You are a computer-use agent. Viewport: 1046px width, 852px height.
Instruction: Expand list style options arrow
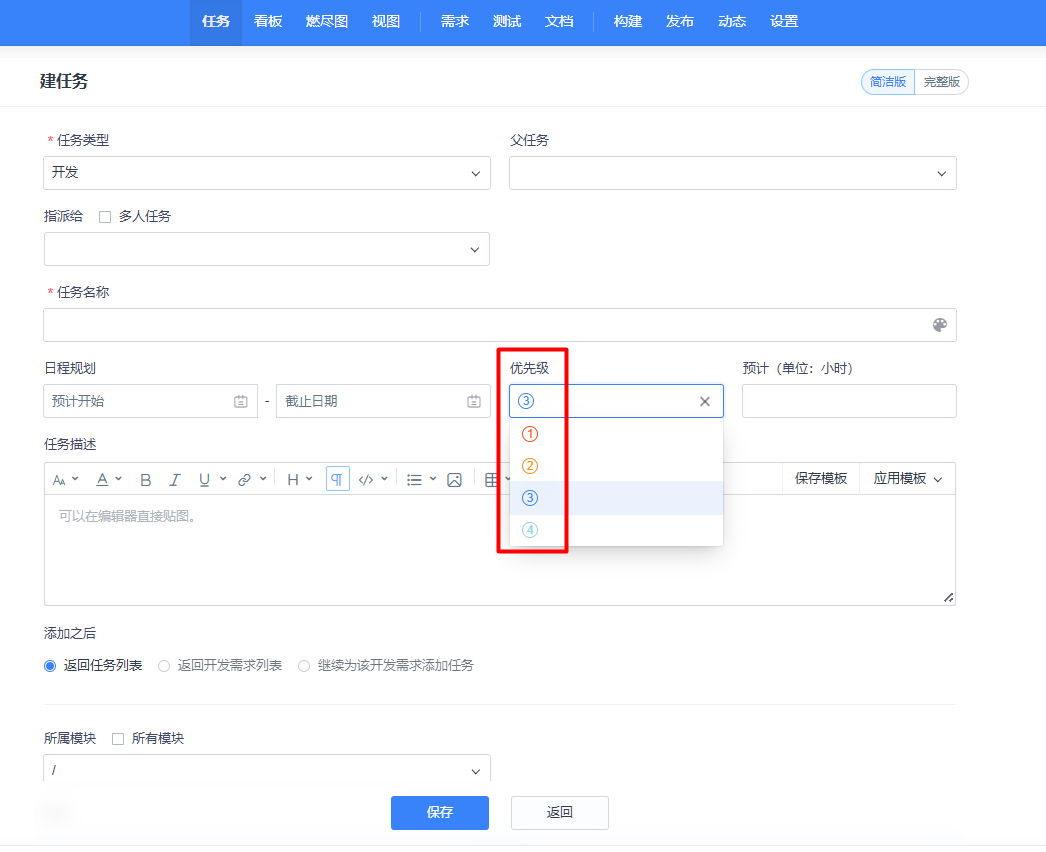[x=433, y=479]
